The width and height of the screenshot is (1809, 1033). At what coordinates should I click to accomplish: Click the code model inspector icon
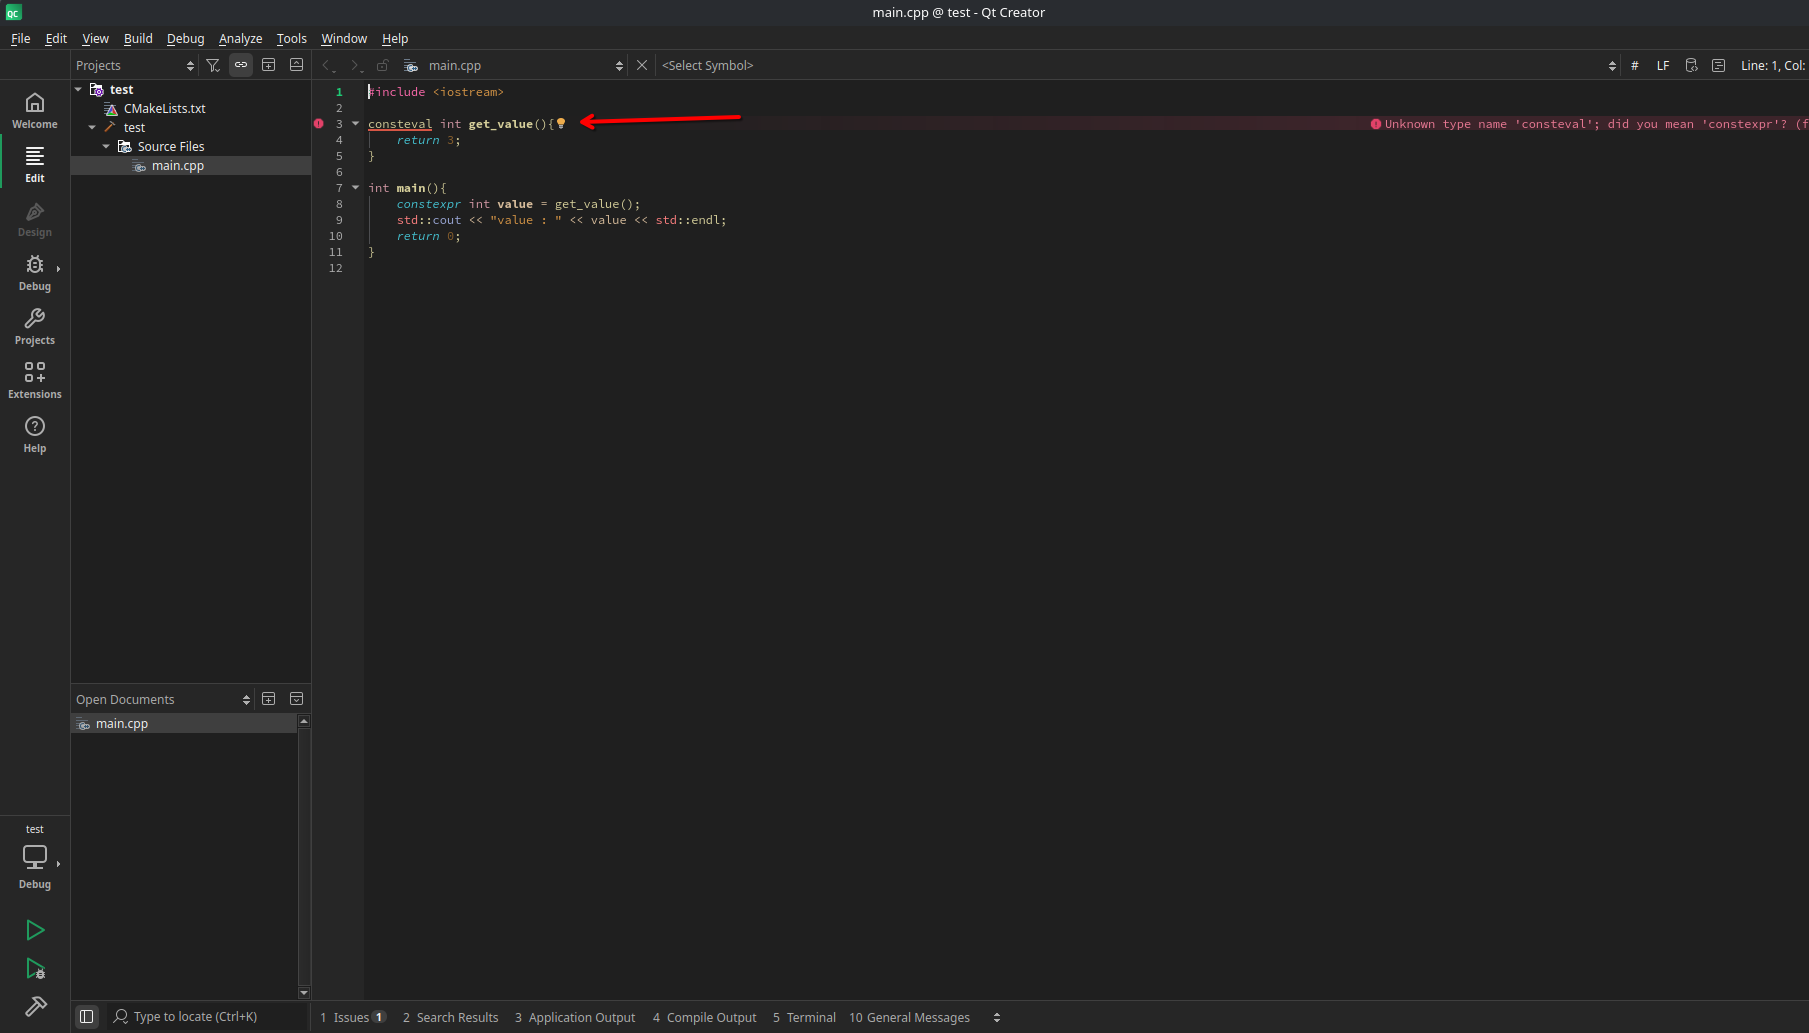pos(1691,65)
